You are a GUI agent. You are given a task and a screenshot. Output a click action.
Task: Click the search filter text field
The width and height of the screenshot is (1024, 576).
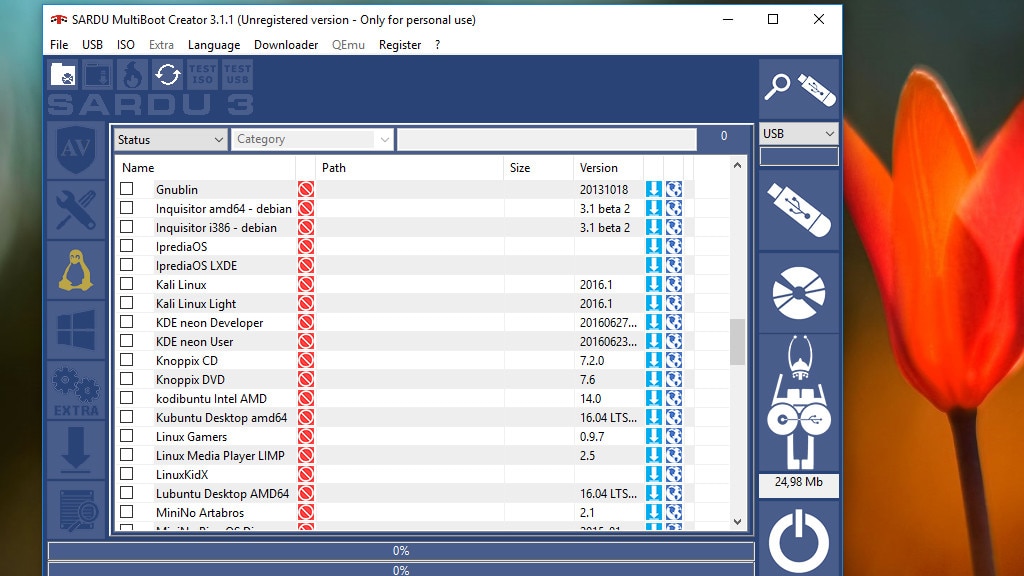pos(547,140)
